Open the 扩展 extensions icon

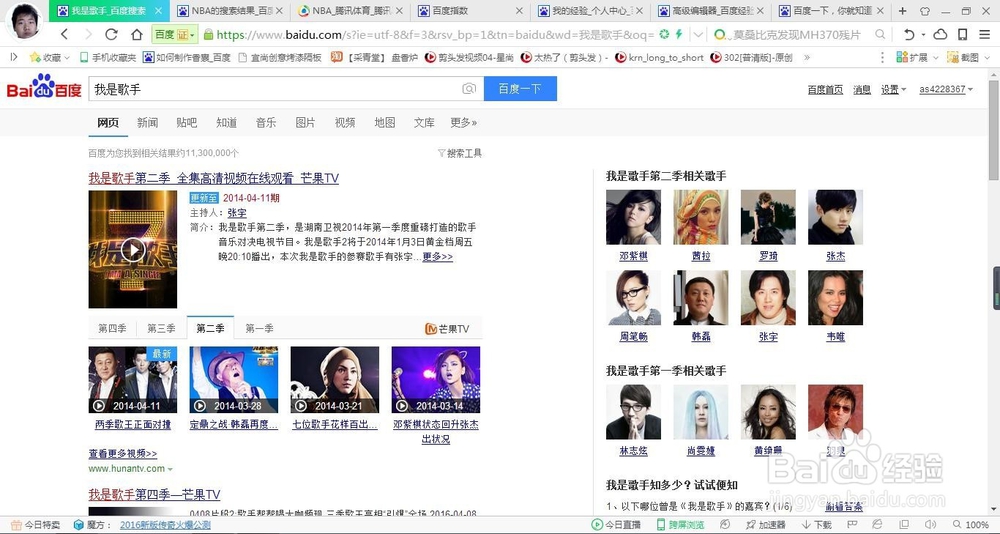(x=902, y=57)
